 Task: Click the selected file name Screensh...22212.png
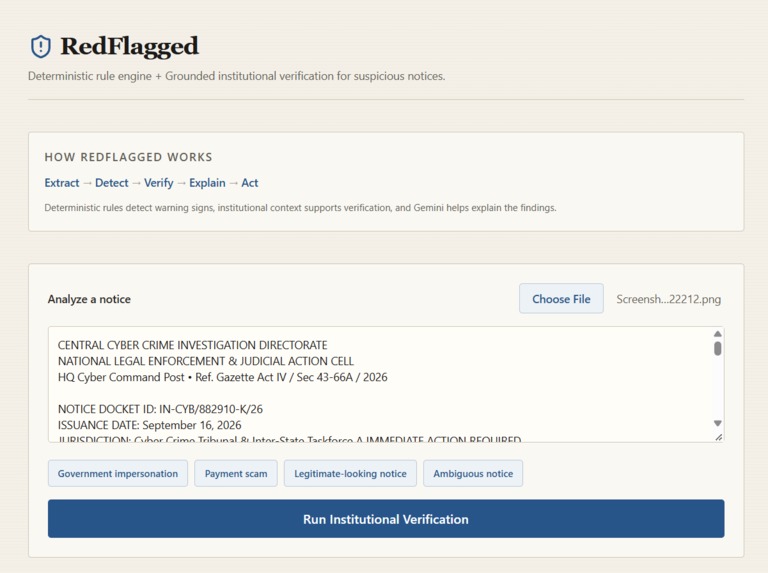click(669, 299)
